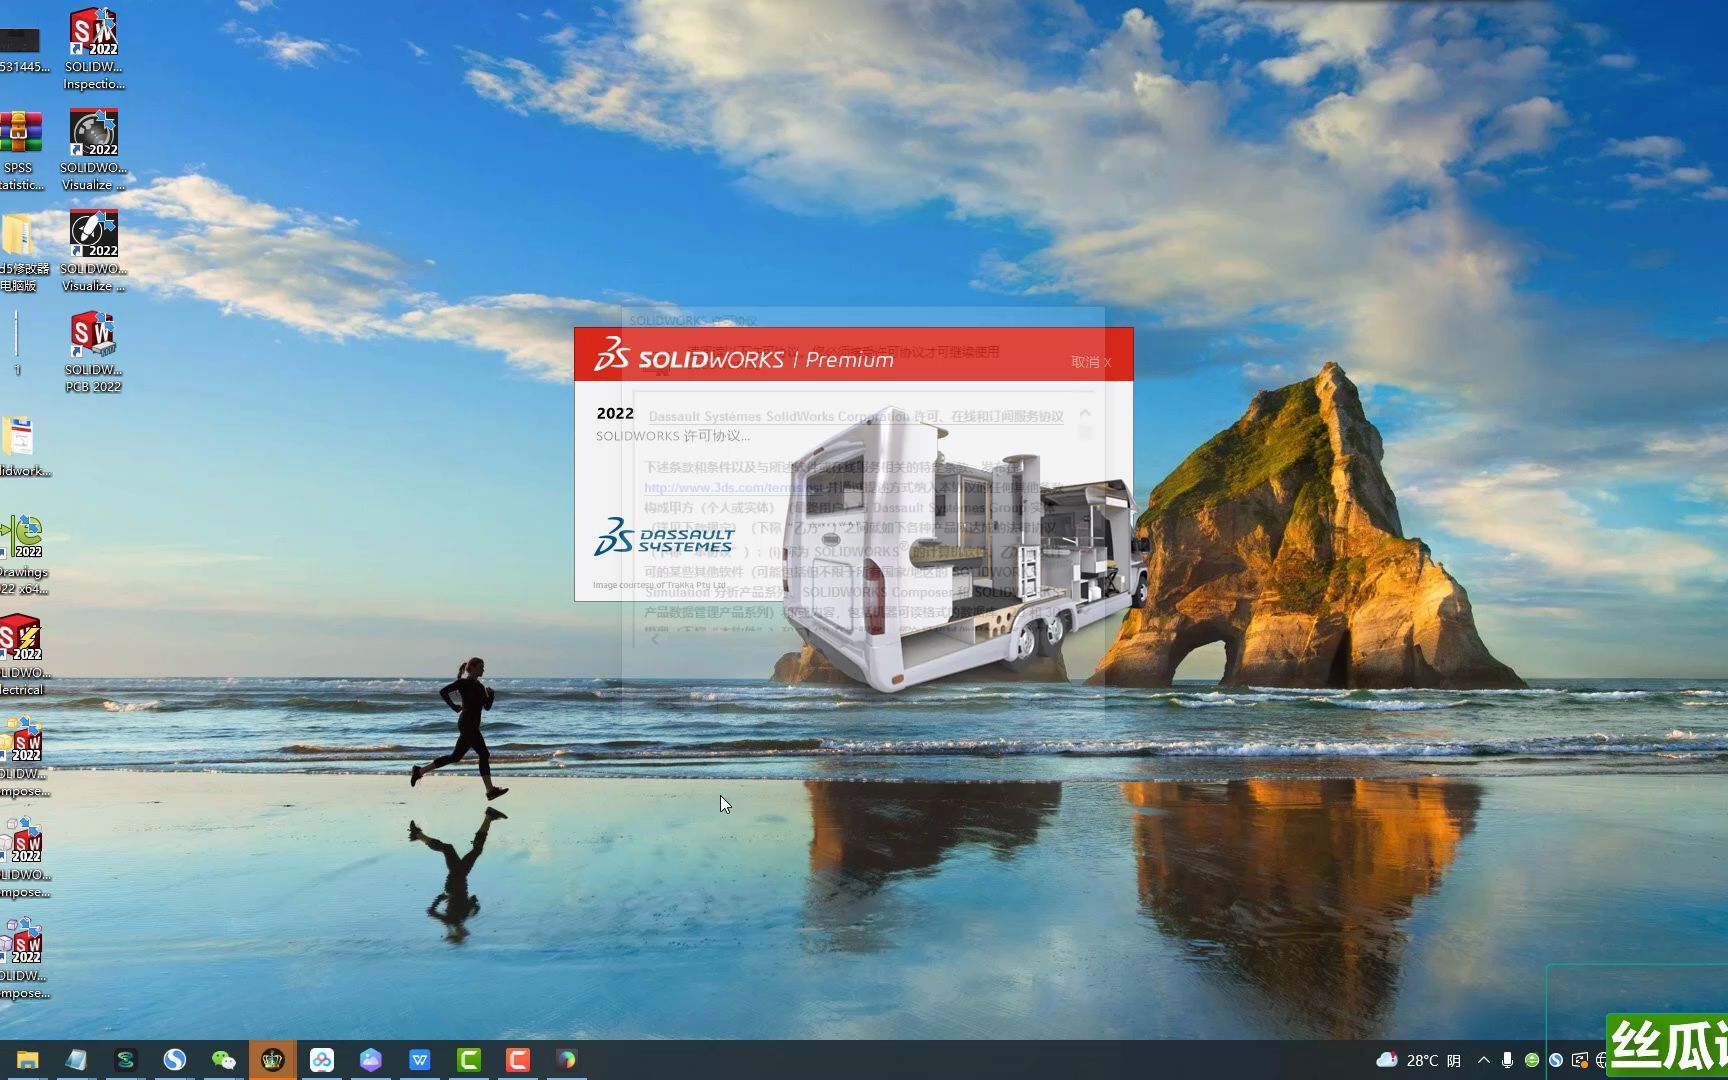
Task: Click the blue round tray icon
Action: (1556, 1060)
